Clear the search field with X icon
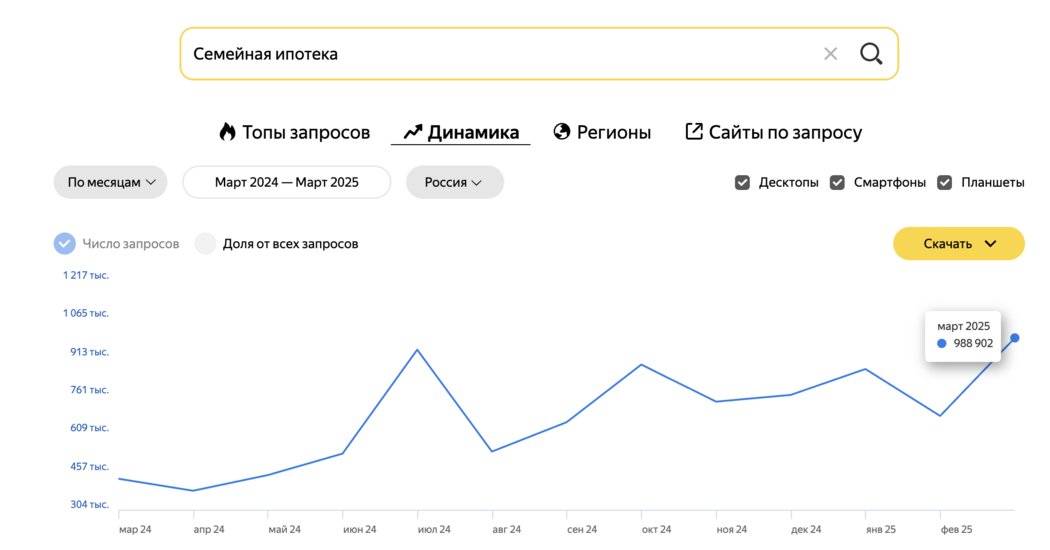 [x=830, y=54]
